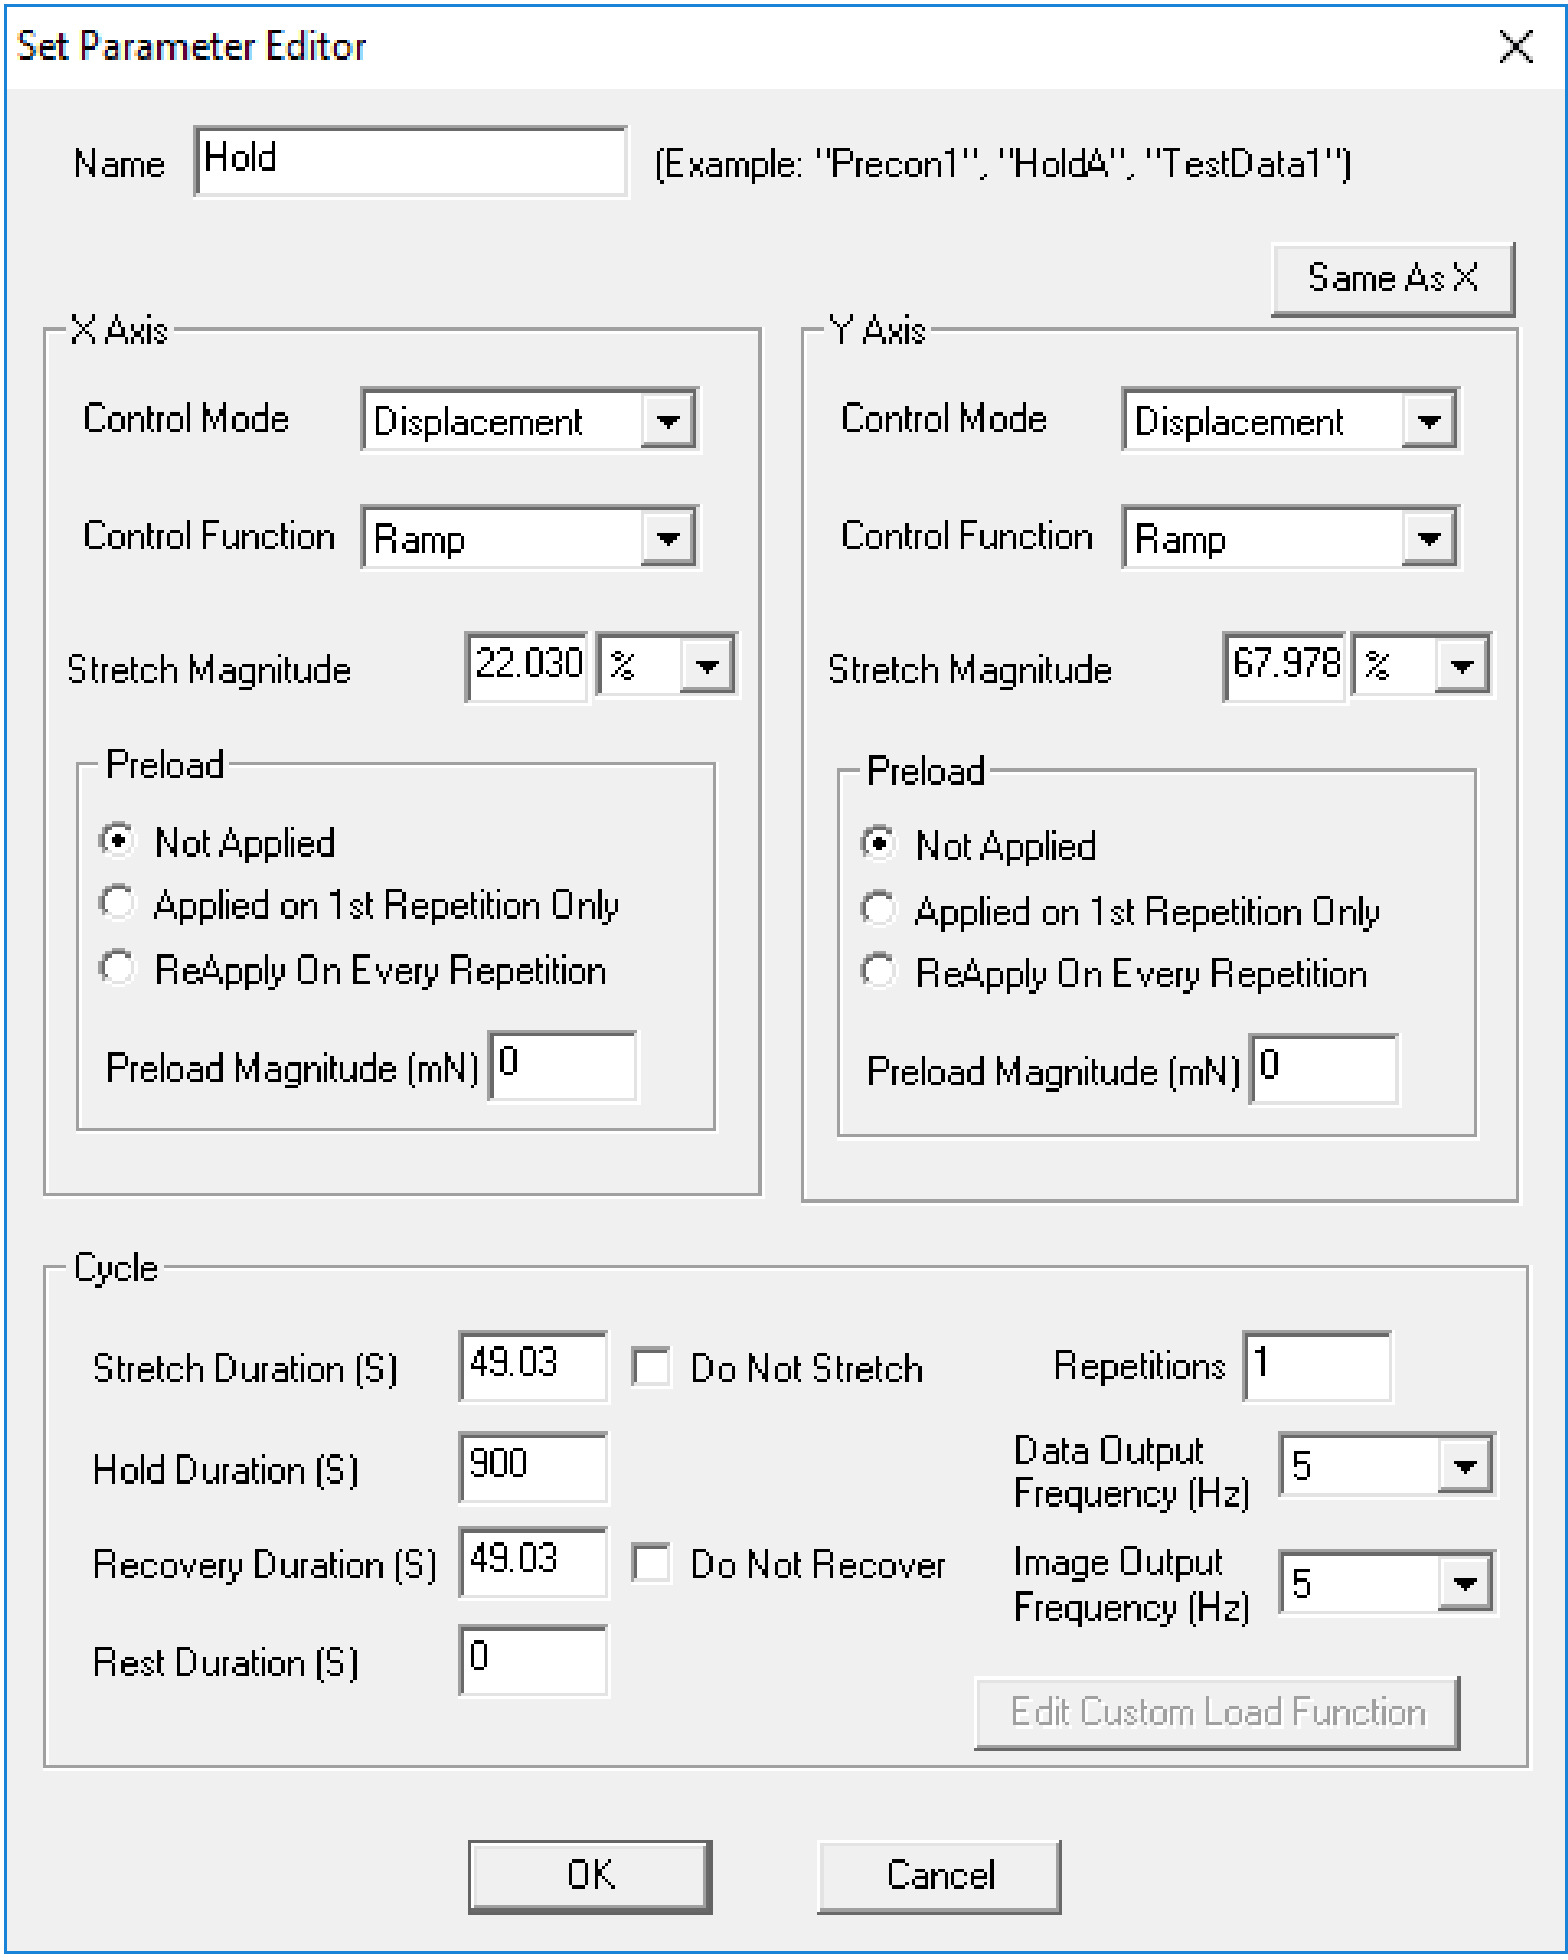Viewport: 1568px width, 1960px height.
Task: Expand Y Axis Control Function dropdown
Action: [x=1429, y=539]
